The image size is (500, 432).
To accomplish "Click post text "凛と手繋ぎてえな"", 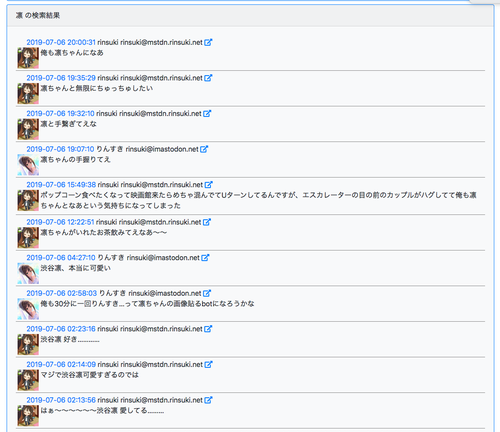I will tap(69, 124).
